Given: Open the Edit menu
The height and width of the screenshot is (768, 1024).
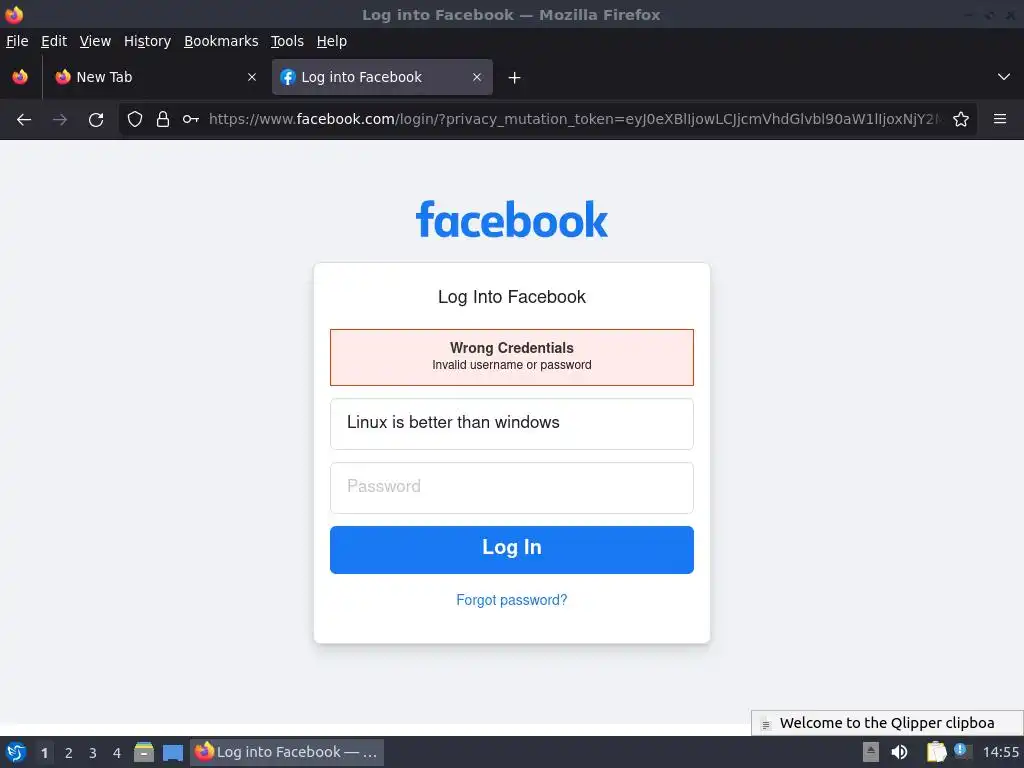Looking at the screenshot, I should click(54, 41).
